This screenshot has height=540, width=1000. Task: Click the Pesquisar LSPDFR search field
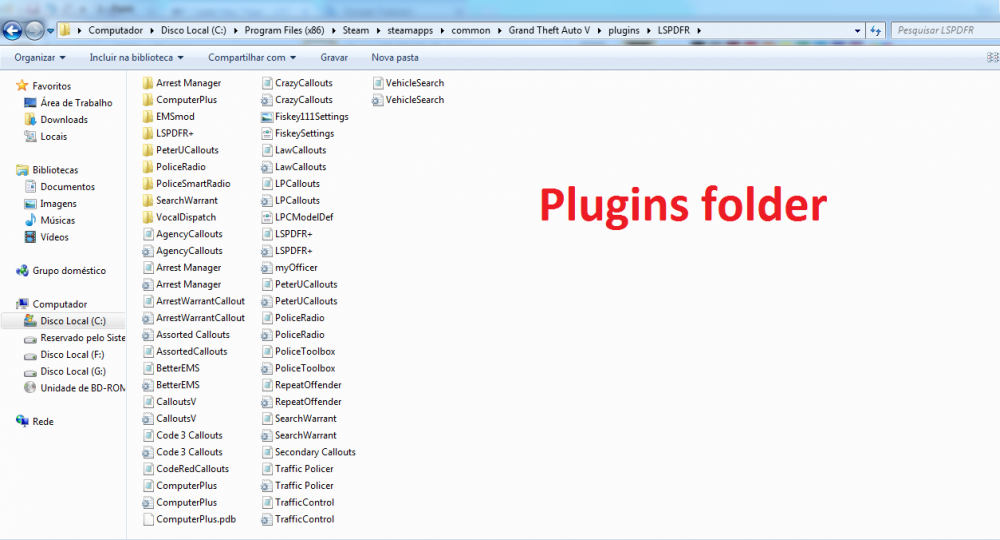(946, 30)
